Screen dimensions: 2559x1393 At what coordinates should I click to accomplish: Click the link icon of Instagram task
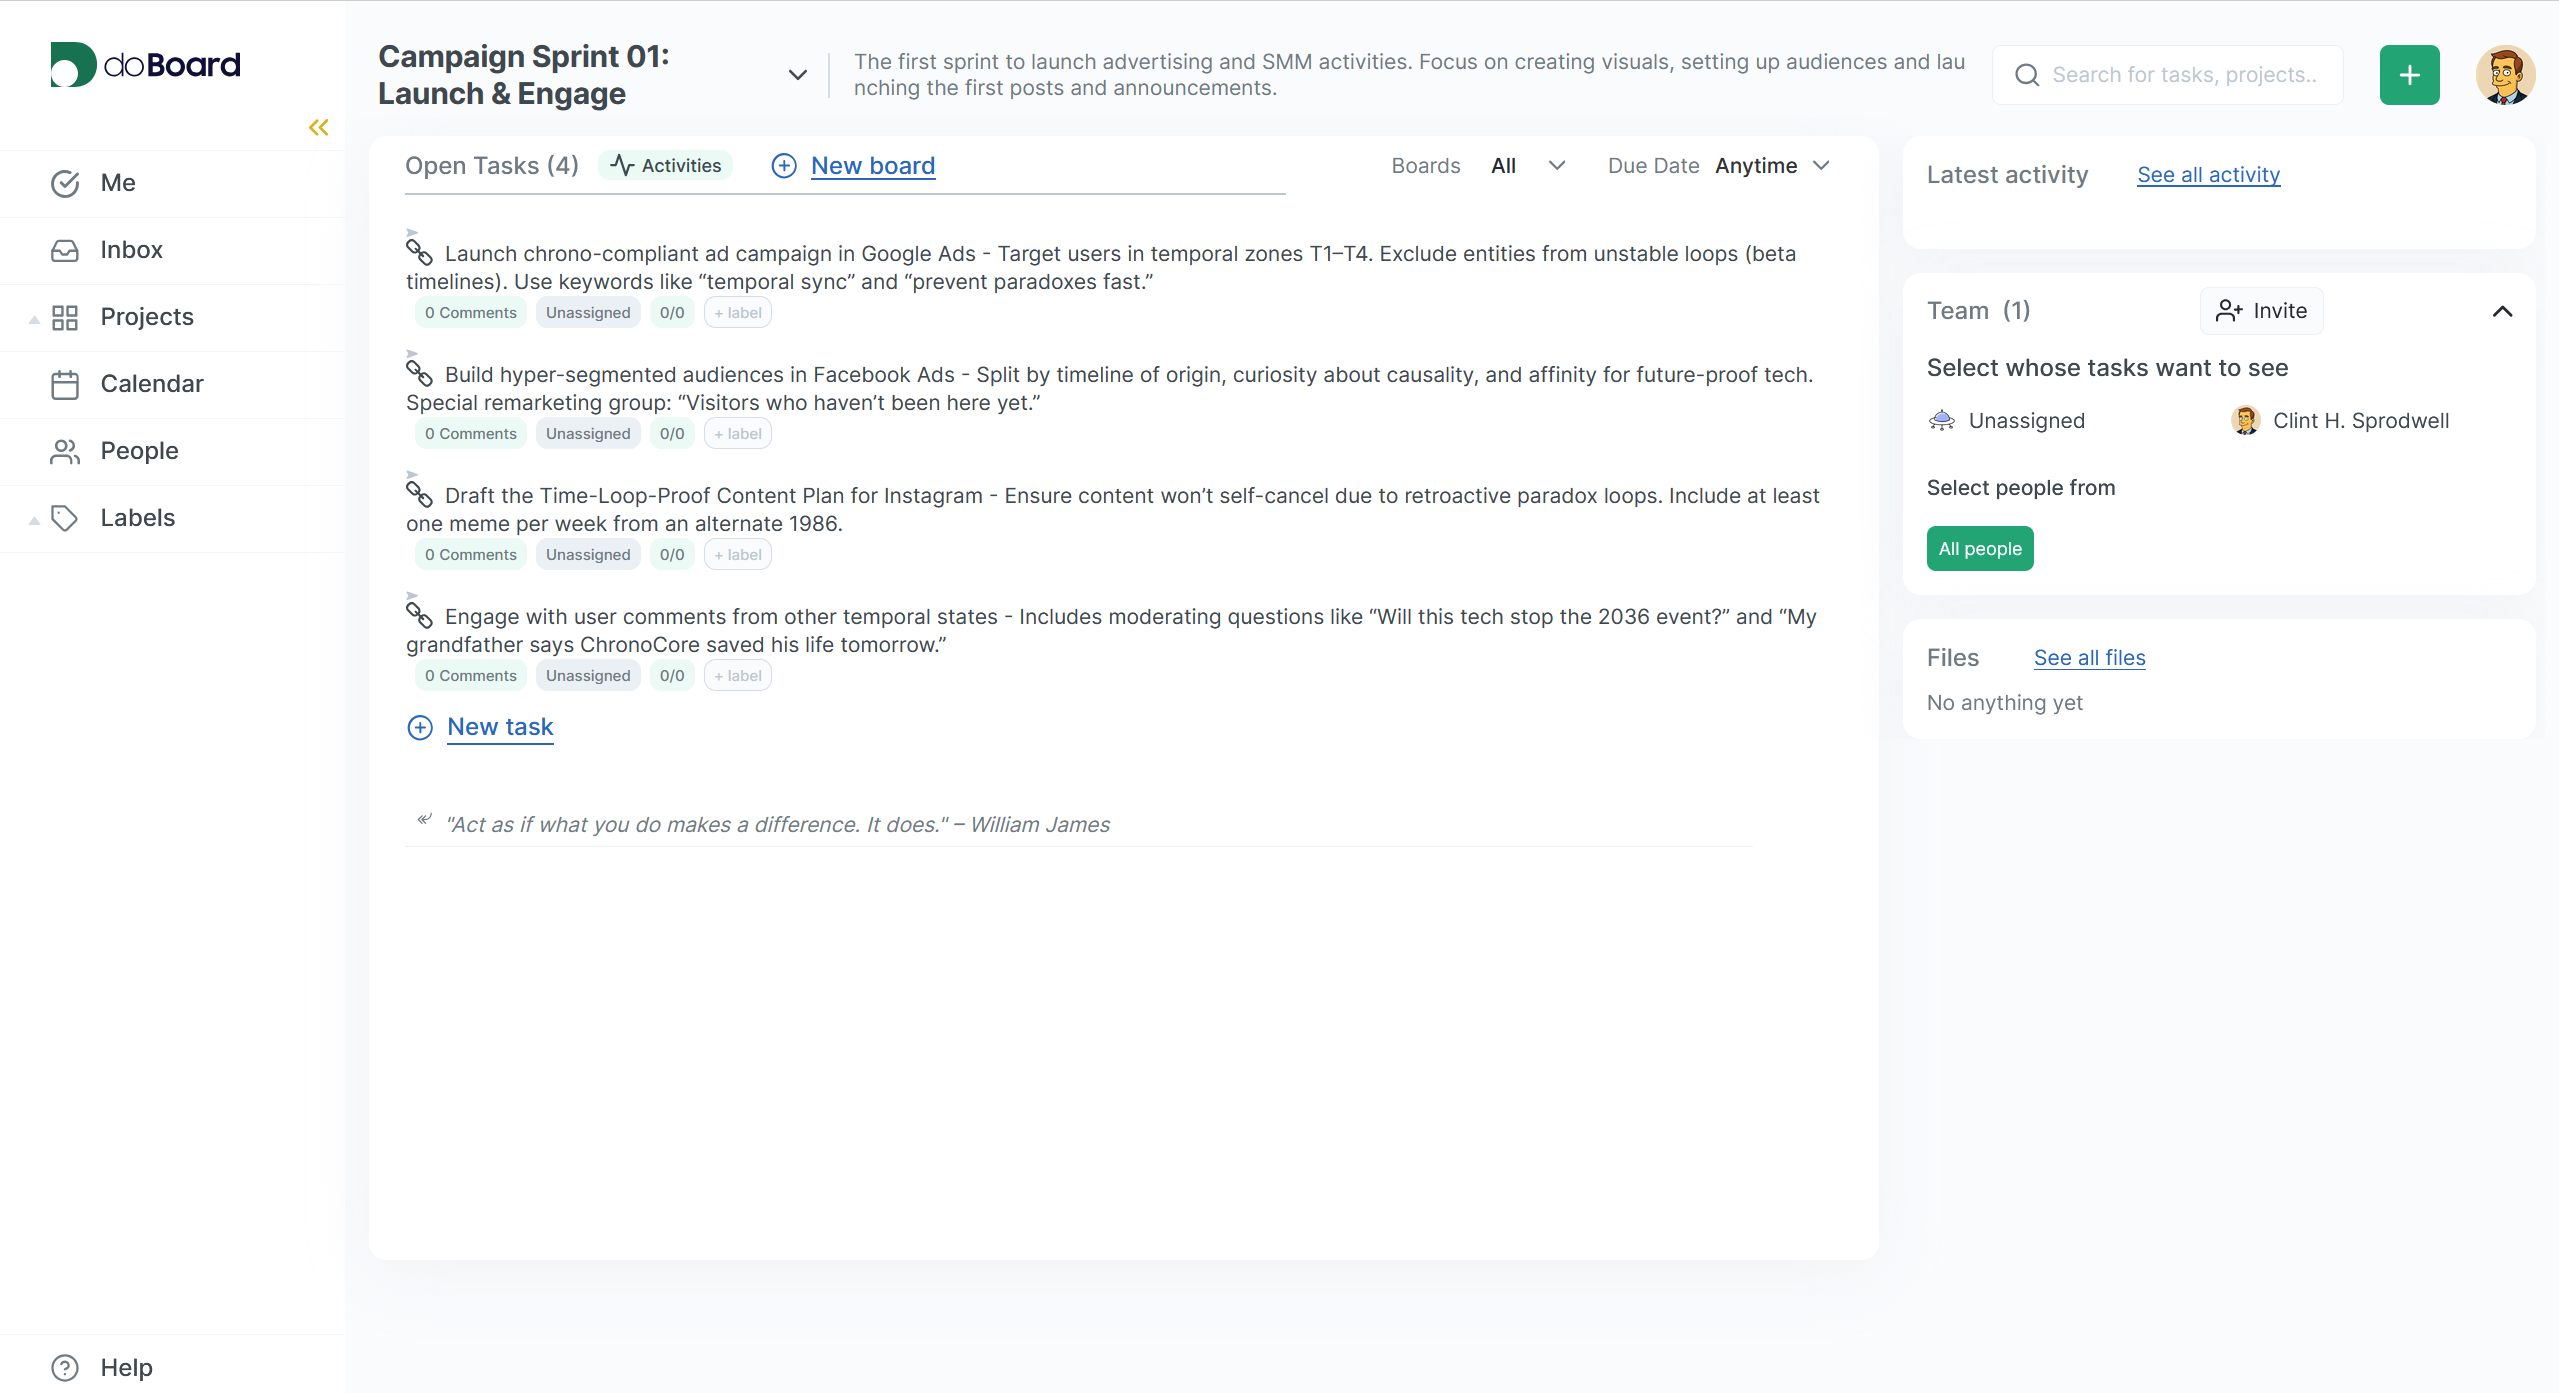pyautogui.click(x=419, y=494)
